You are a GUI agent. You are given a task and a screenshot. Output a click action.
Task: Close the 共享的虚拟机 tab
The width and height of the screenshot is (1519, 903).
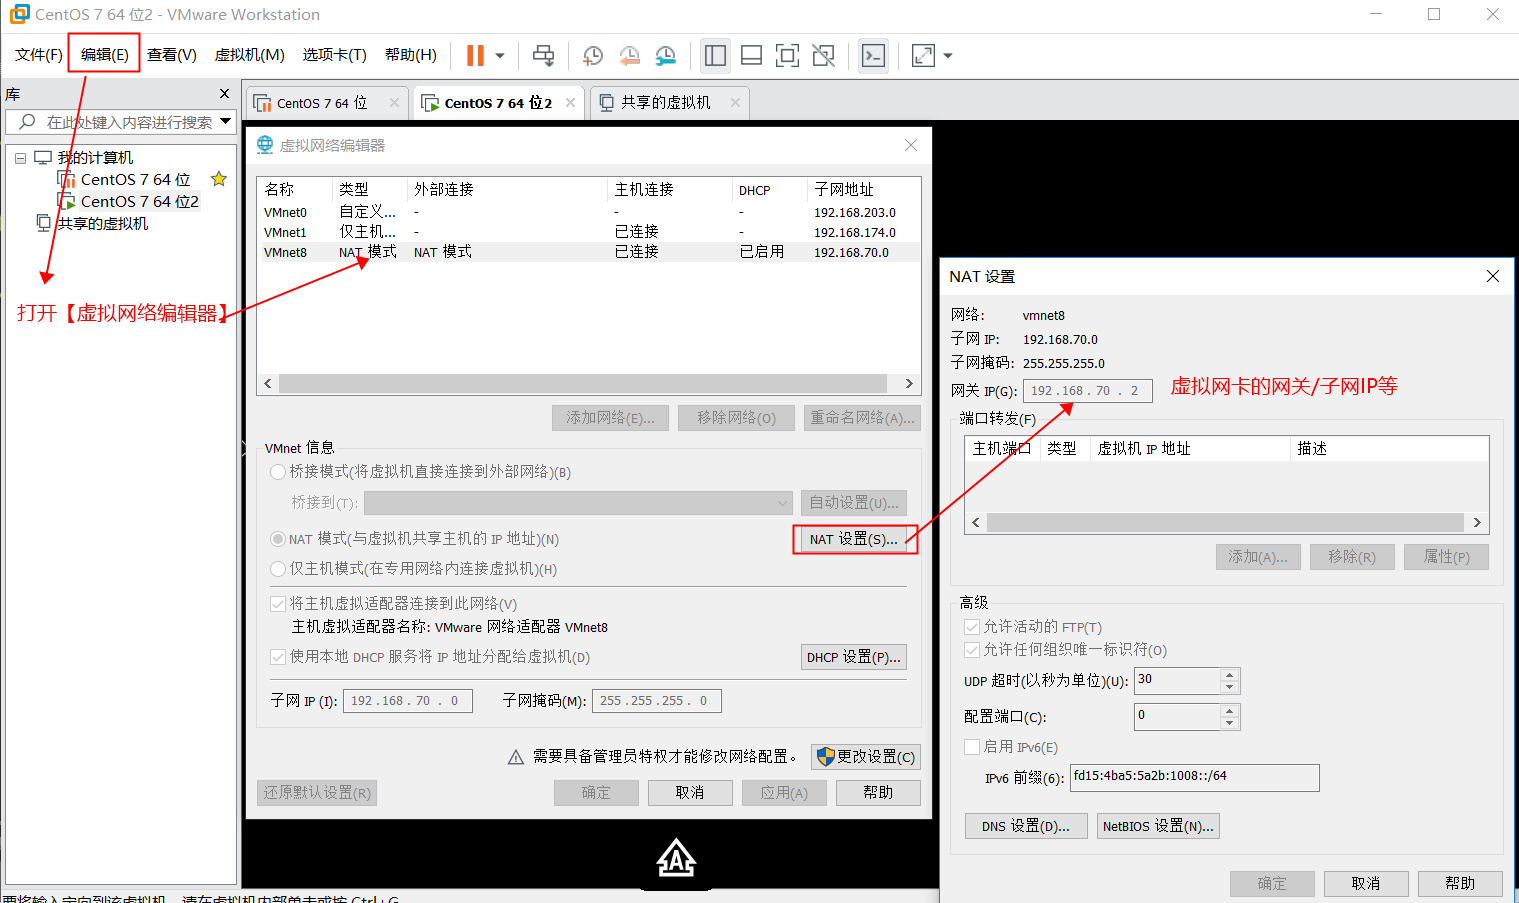click(735, 103)
